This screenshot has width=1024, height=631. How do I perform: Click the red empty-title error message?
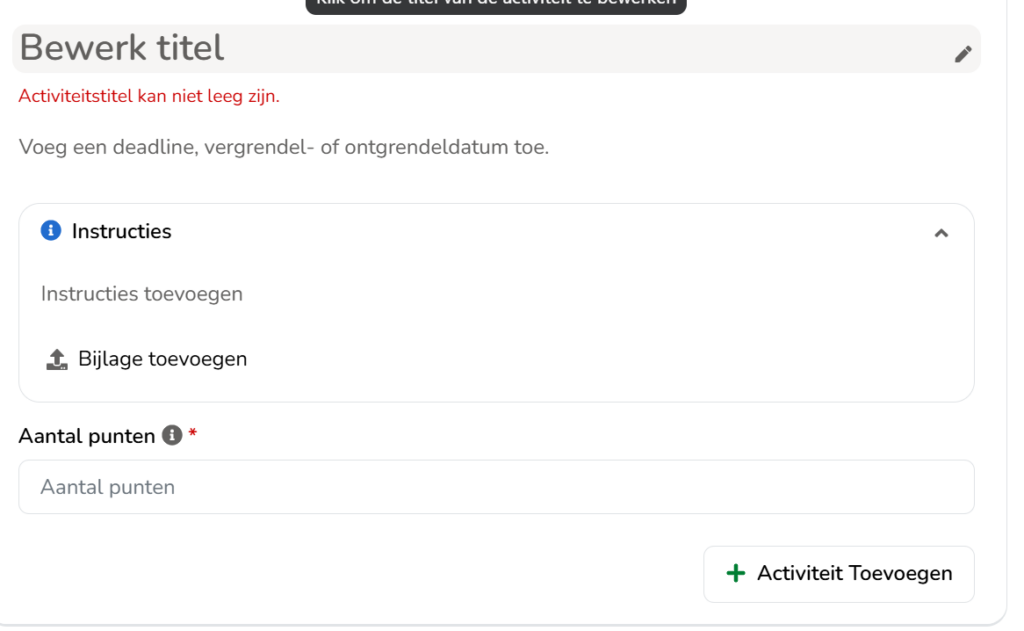pyautogui.click(x=149, y=96)
